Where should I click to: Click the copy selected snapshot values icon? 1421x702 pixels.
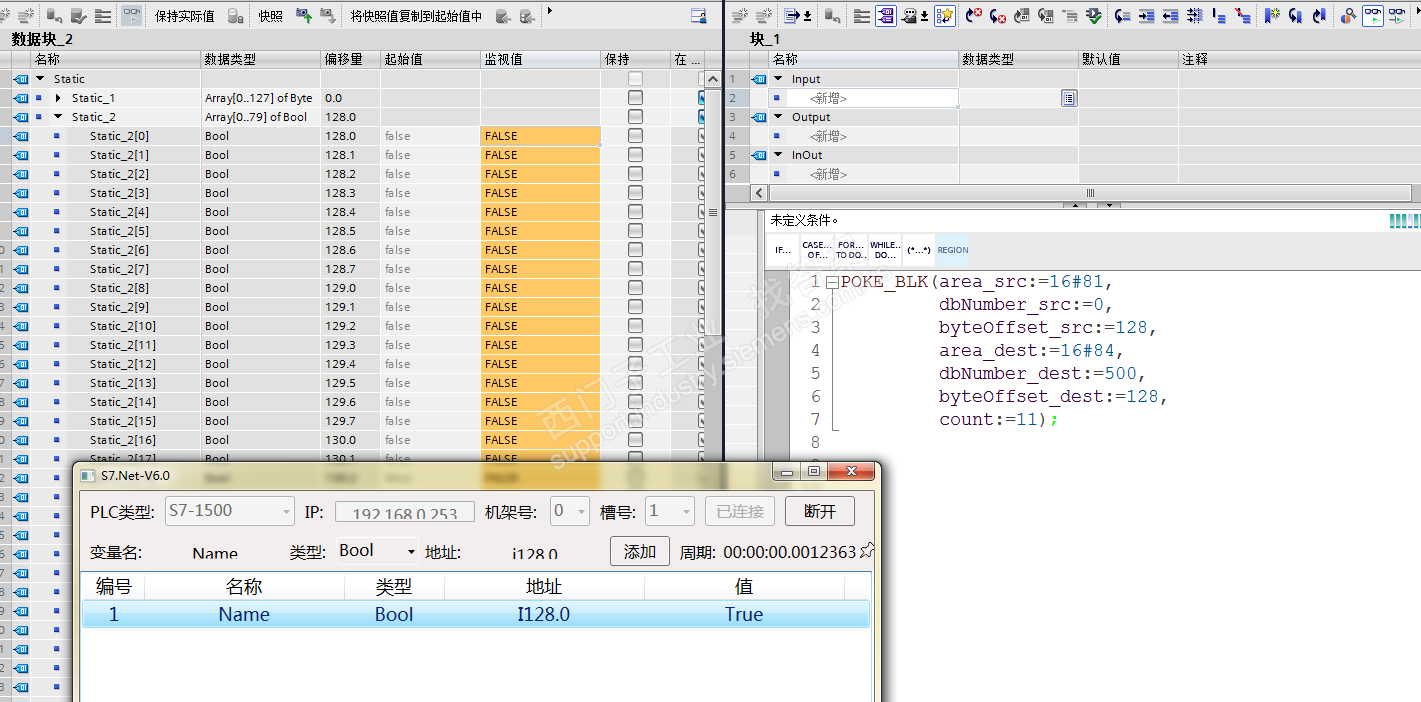tap(528, 15)
